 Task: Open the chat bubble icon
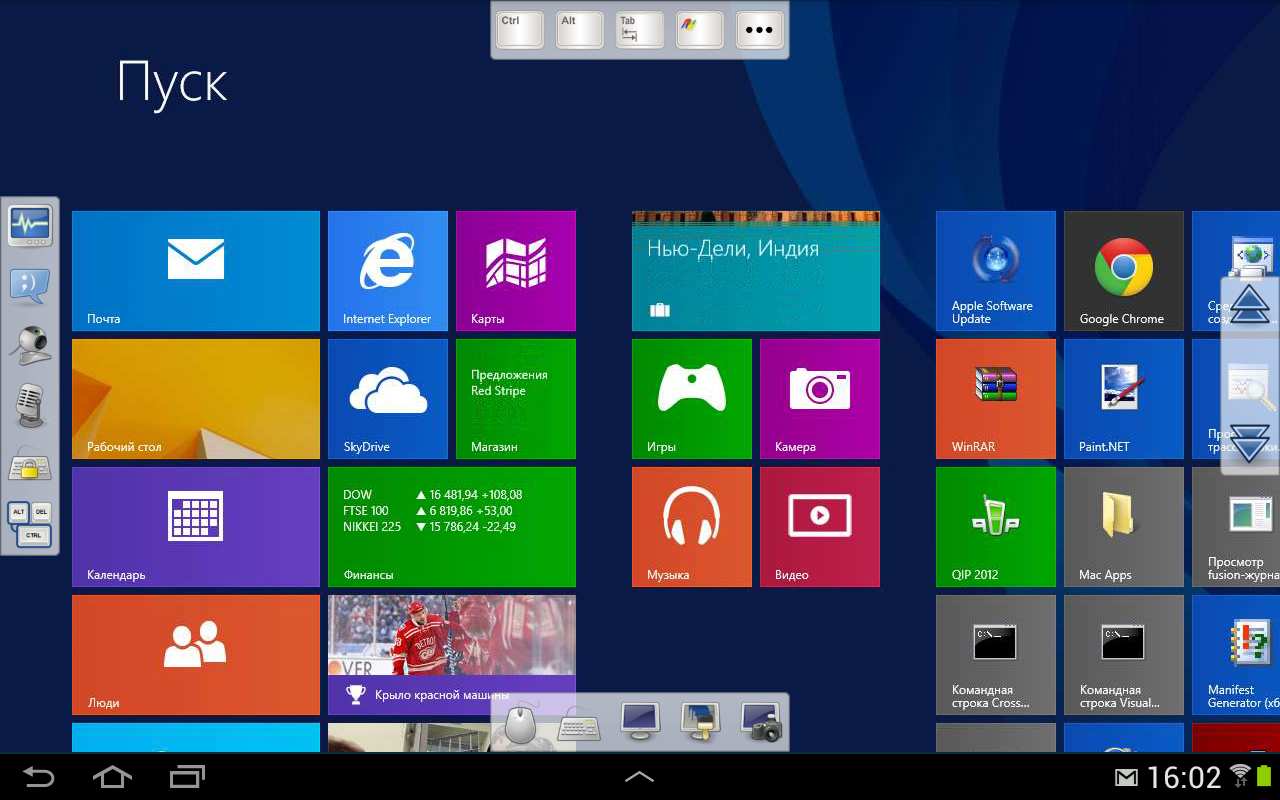pyautogui.click(x=30, y=285)
